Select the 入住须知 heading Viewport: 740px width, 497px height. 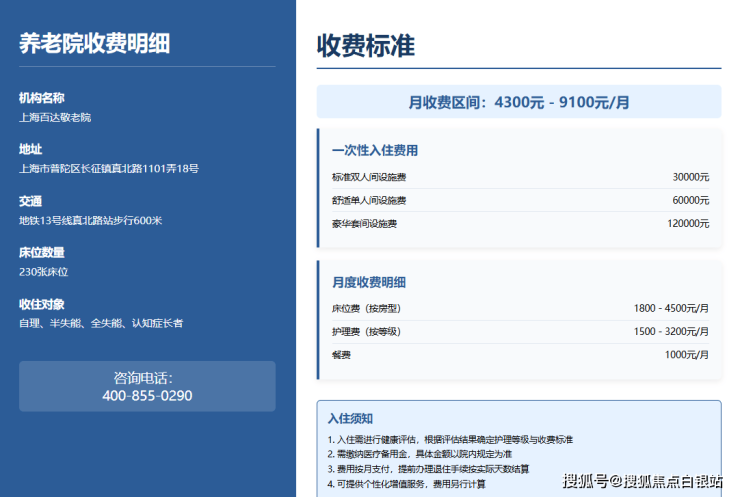click(x=350, y=419)
